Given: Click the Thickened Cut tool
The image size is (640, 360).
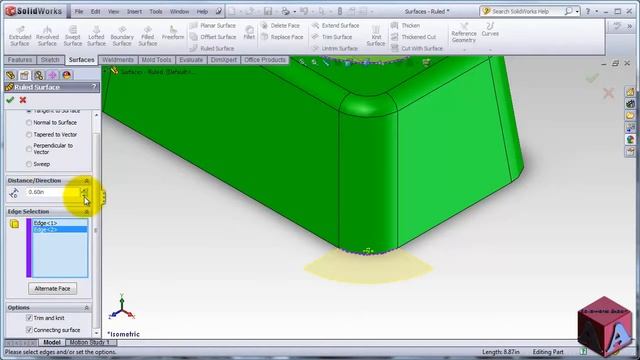Looking at the screenshot, I should point(413,37).
